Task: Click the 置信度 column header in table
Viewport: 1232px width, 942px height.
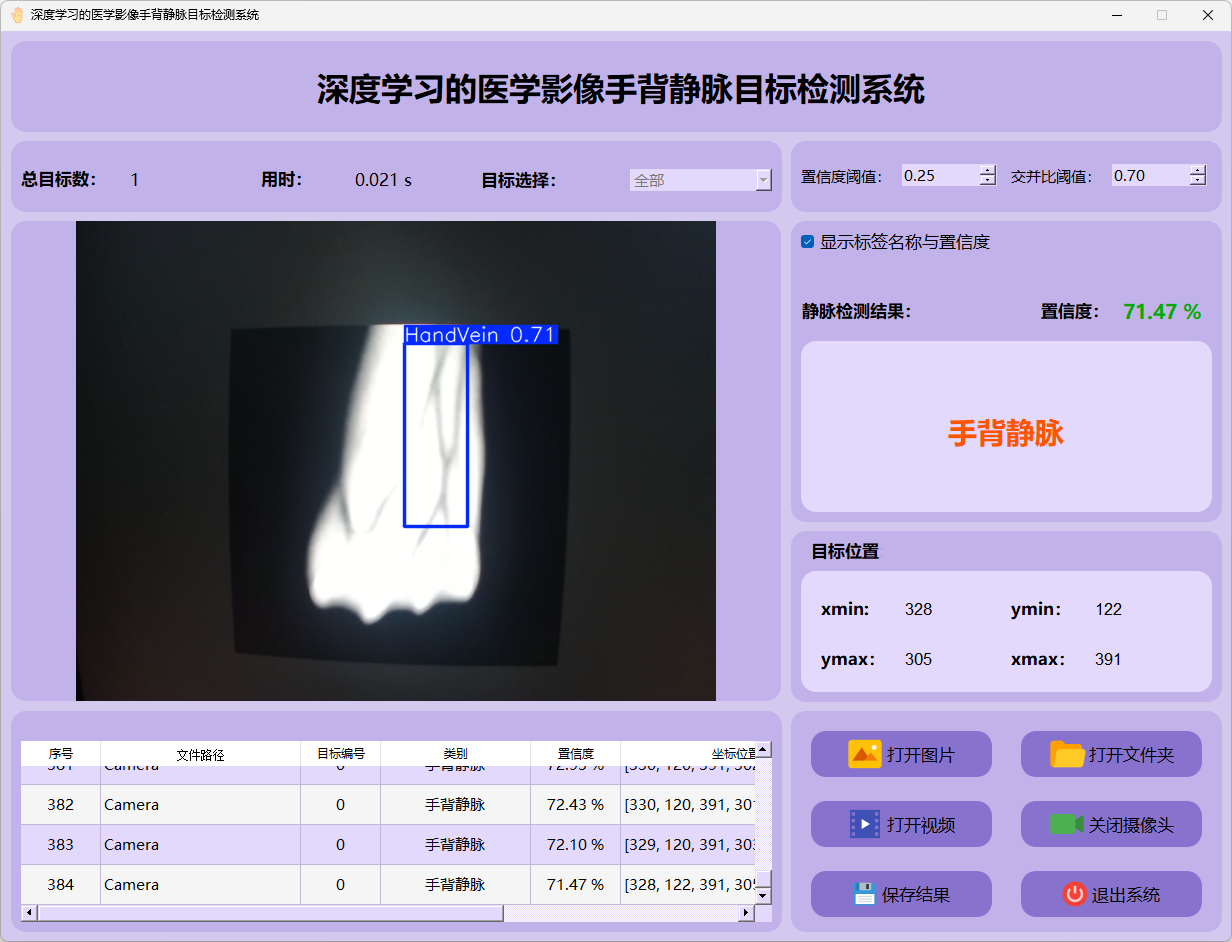Action: [x=575, y=754]
